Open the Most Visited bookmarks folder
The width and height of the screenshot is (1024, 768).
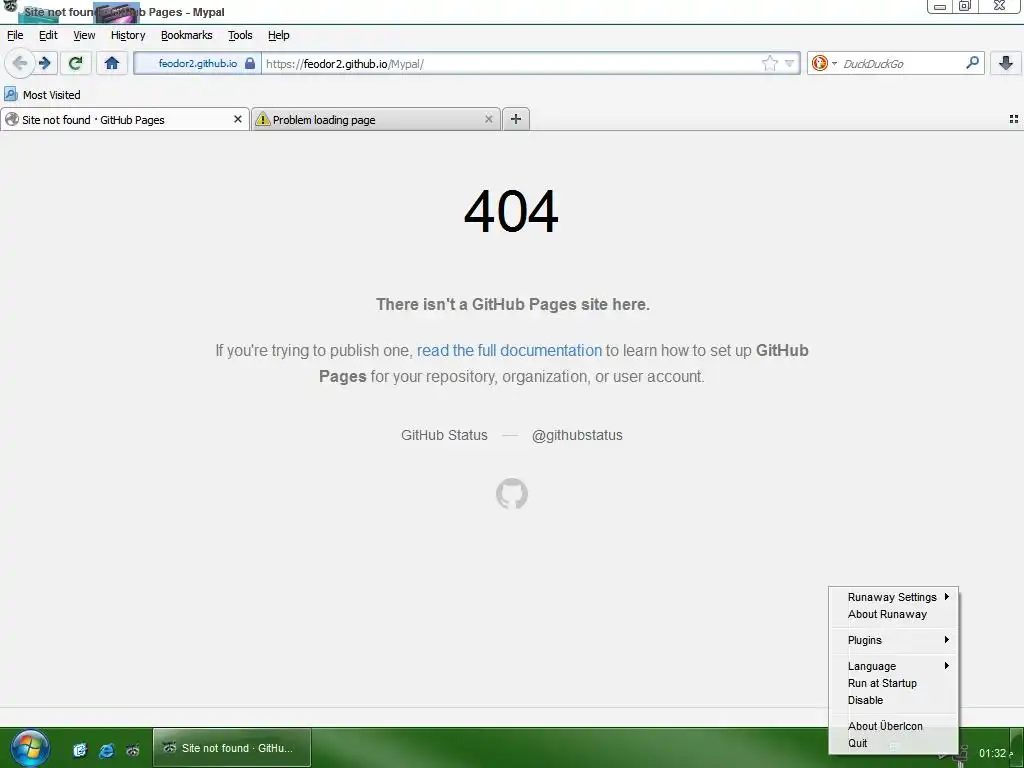[42, 95]
